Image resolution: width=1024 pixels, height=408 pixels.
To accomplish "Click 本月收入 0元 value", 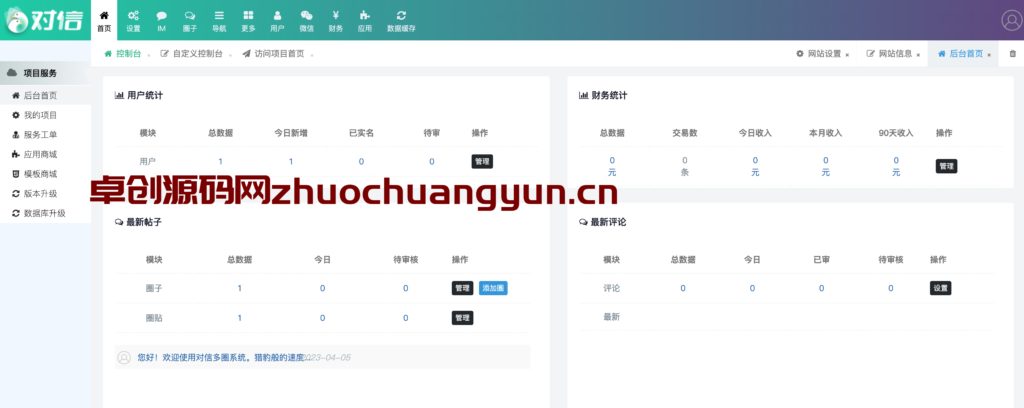I will coord(825,166).
